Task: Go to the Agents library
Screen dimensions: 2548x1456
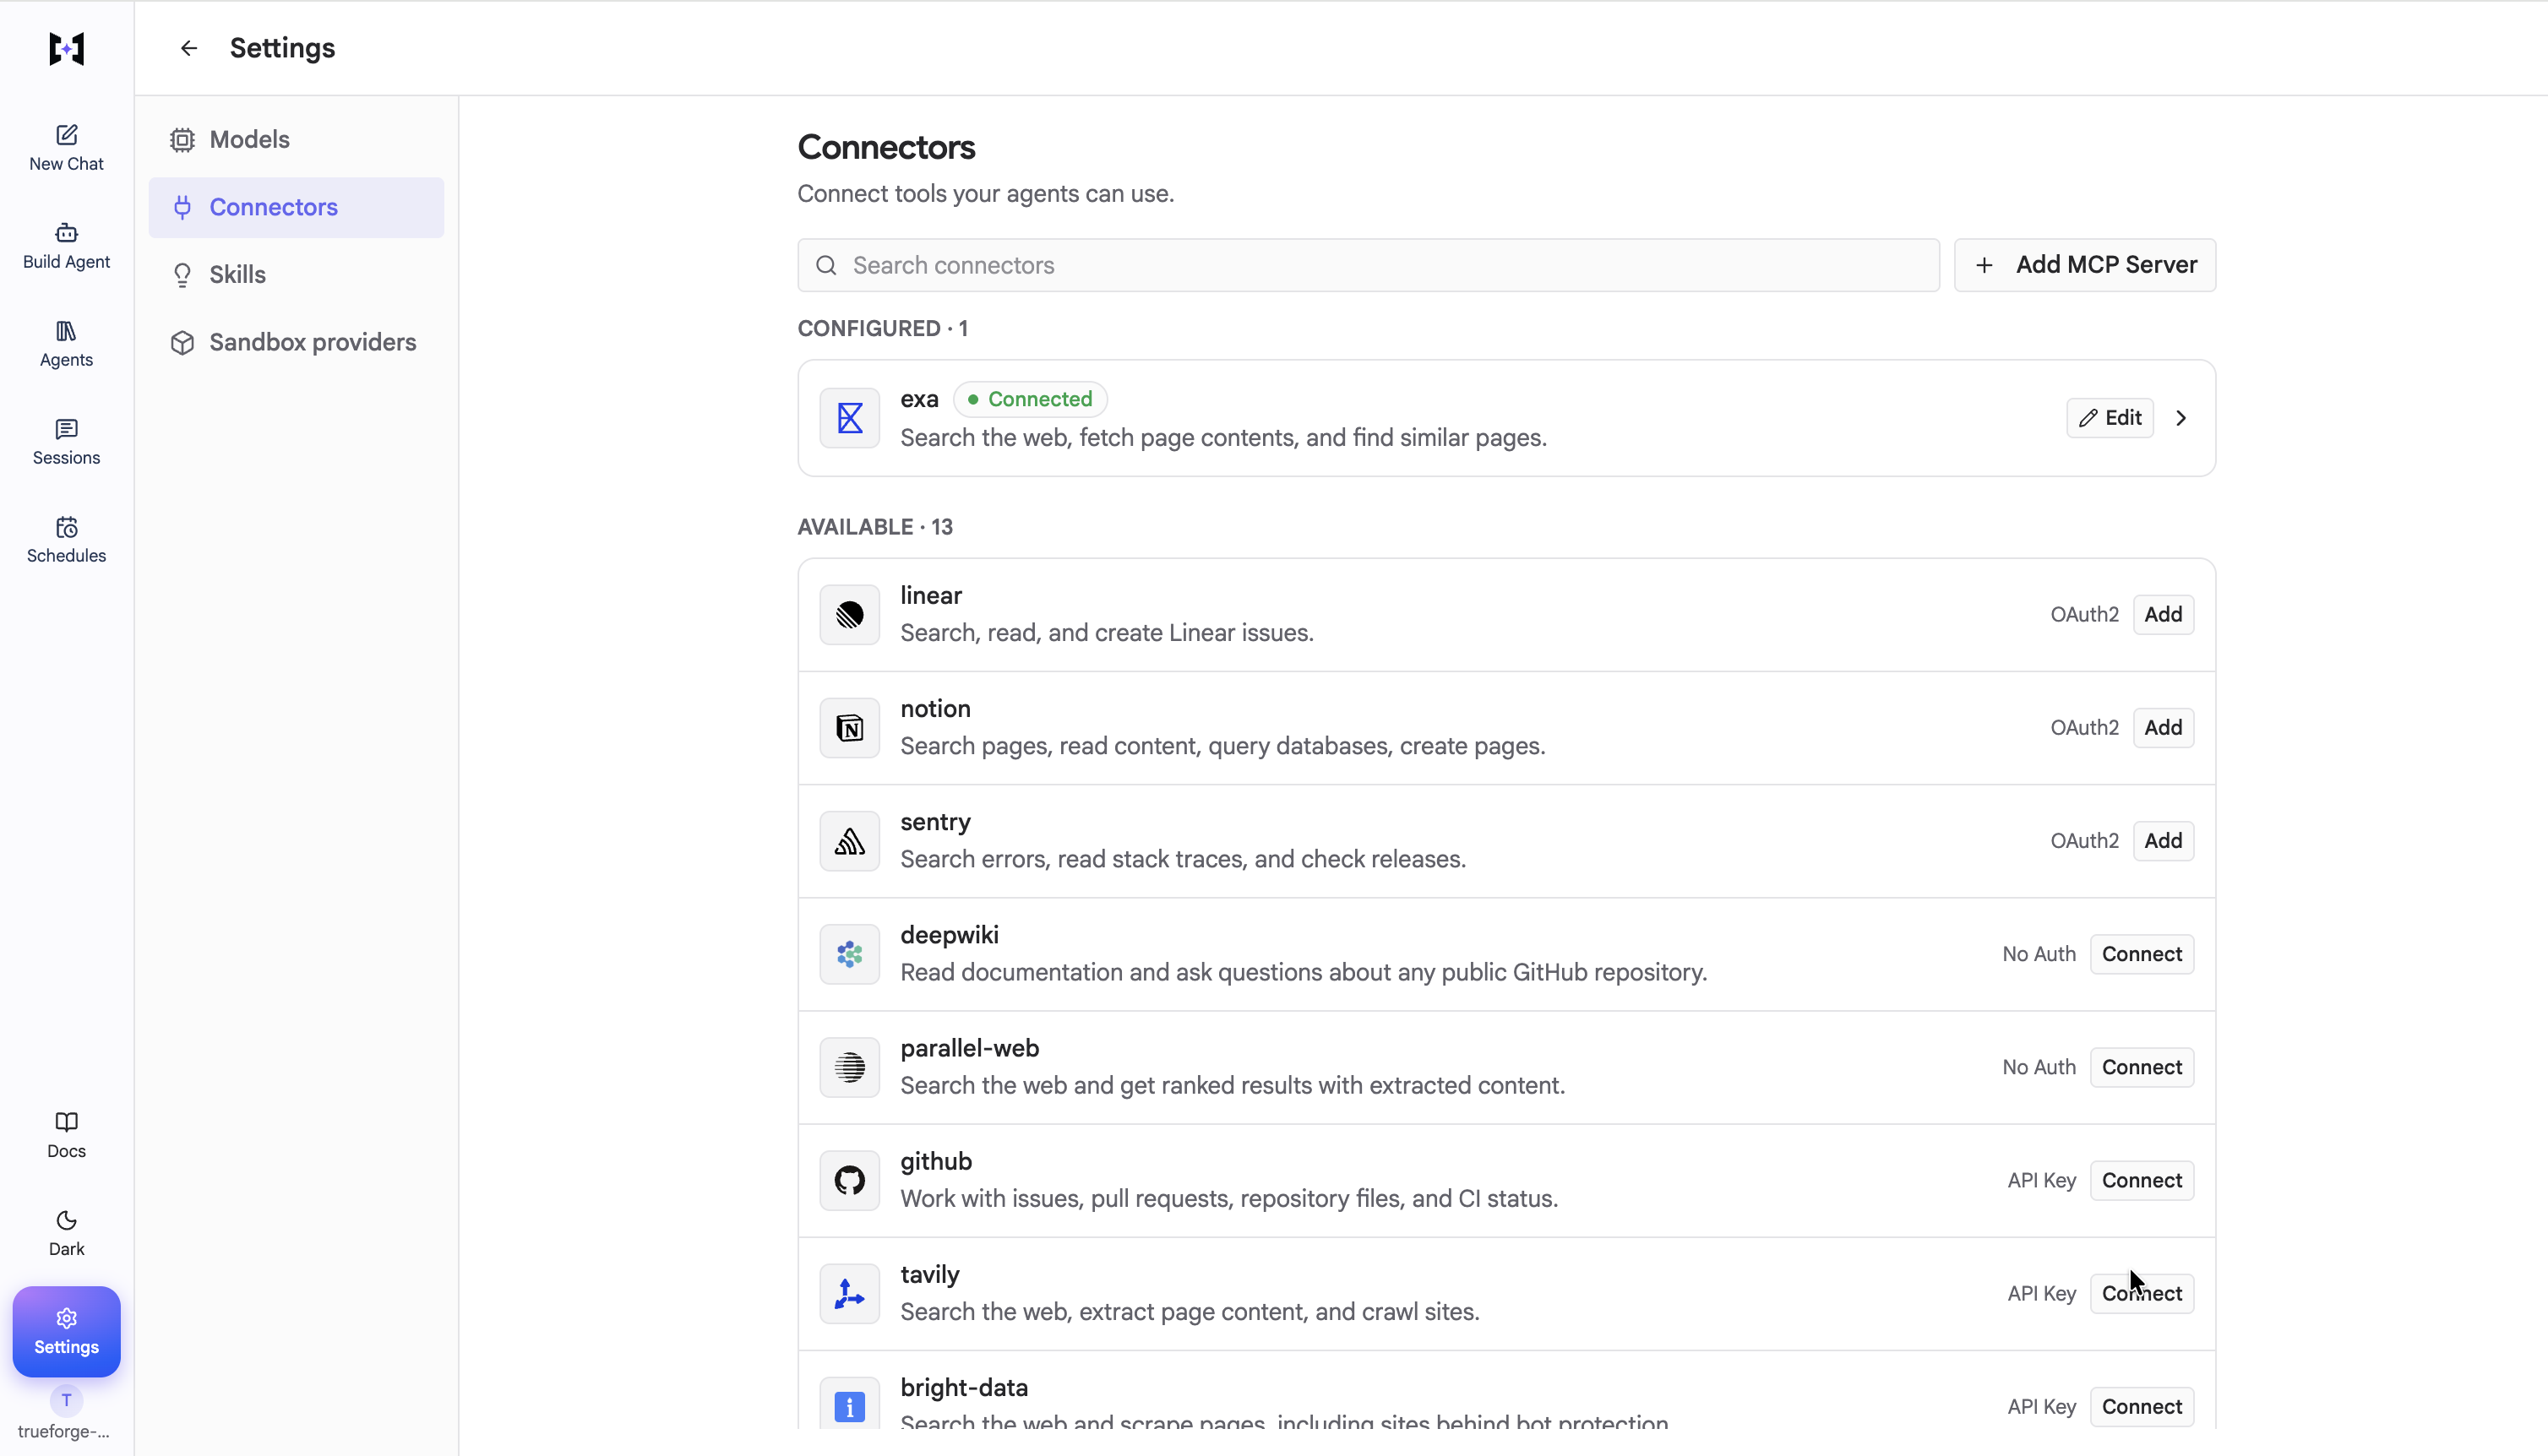Action: coord(66,344)
